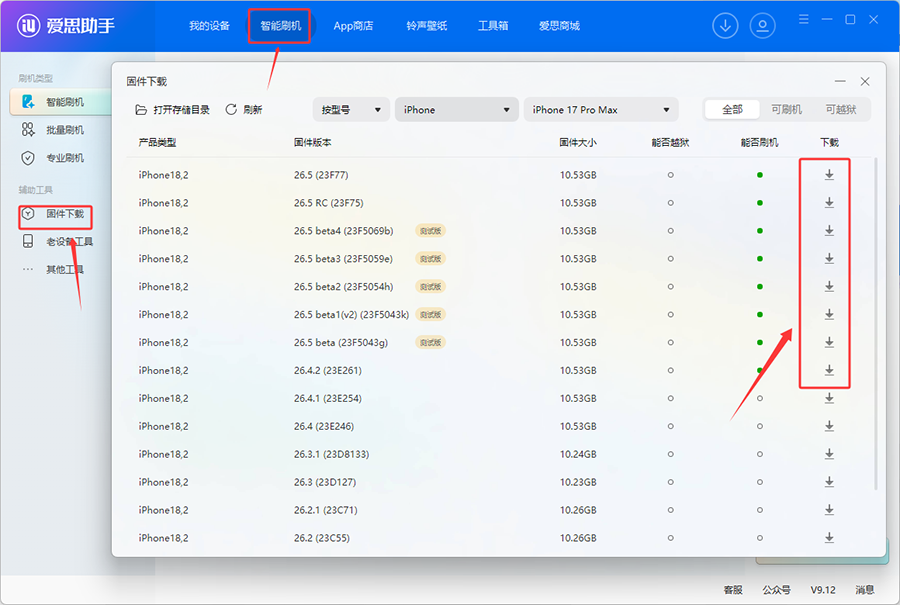Click the 爱思助手 logo
The height and width of the screenshot is (605, 900).
[65, 26]
